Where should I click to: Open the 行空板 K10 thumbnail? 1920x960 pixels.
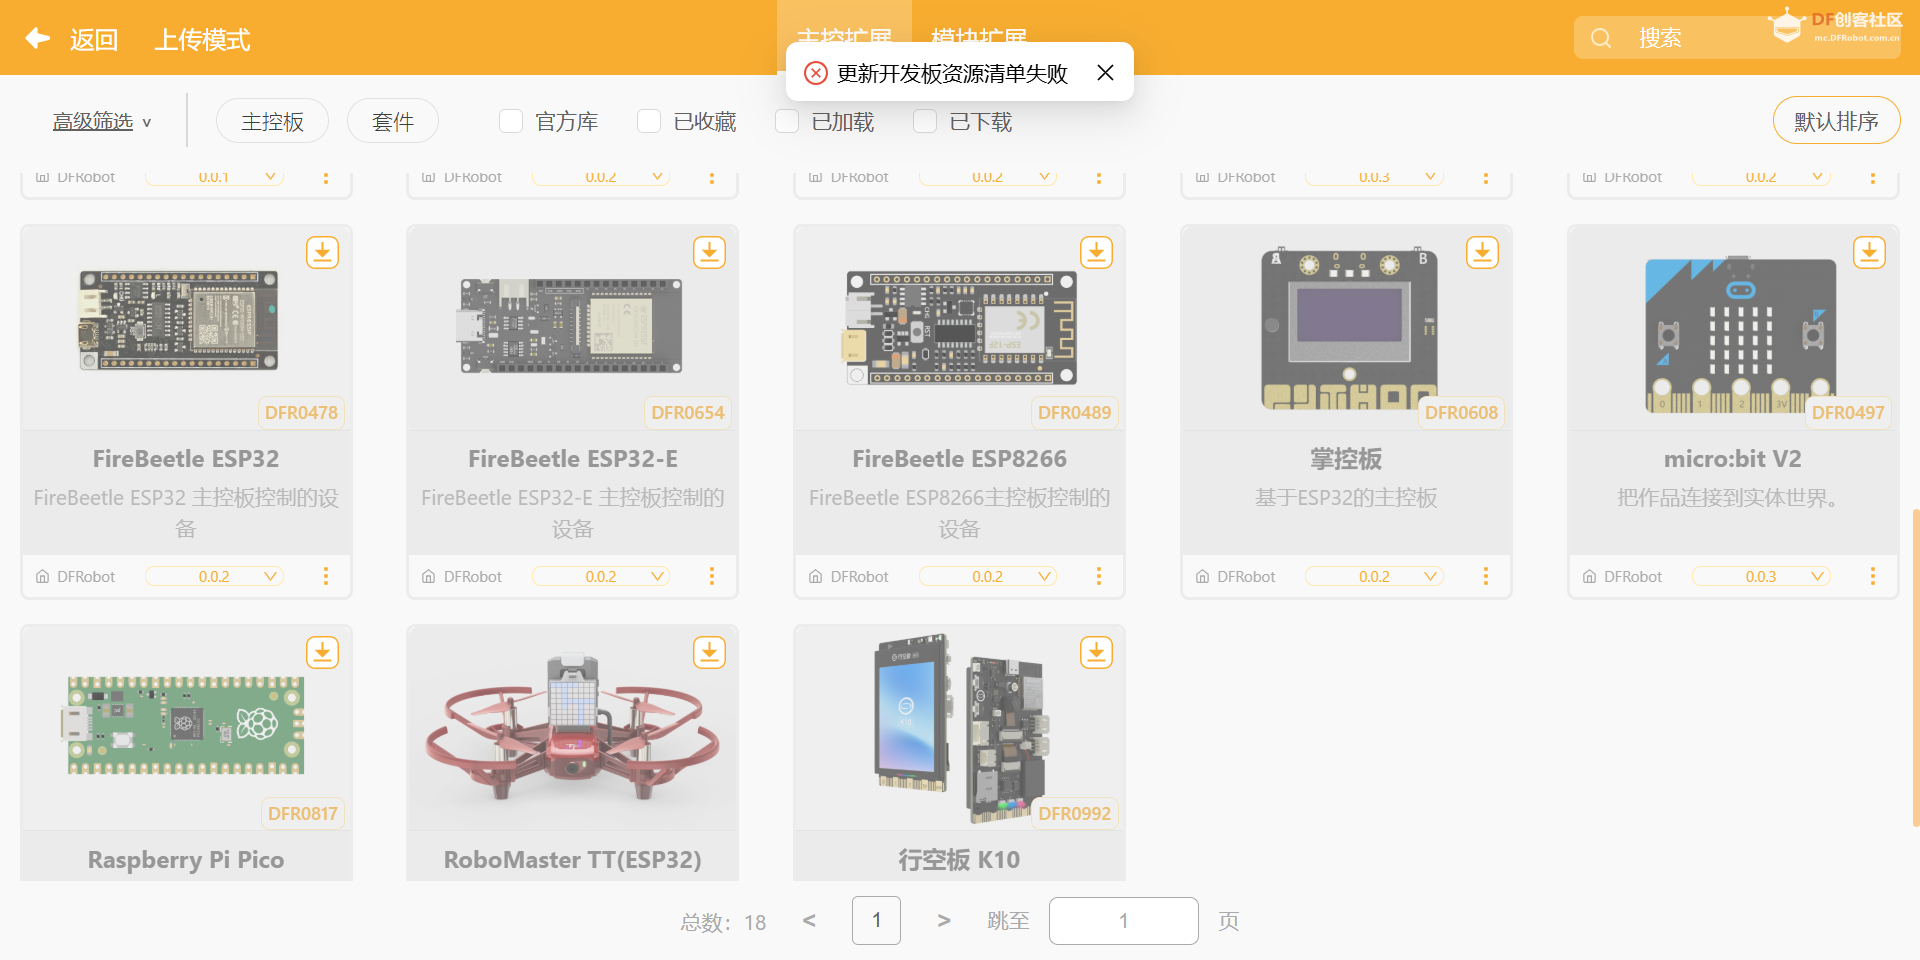pos(962,728)
